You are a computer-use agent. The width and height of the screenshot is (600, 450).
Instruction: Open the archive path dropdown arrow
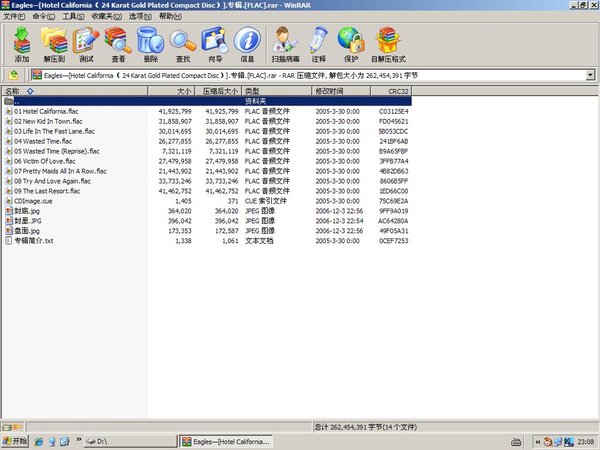click(590, 75)
